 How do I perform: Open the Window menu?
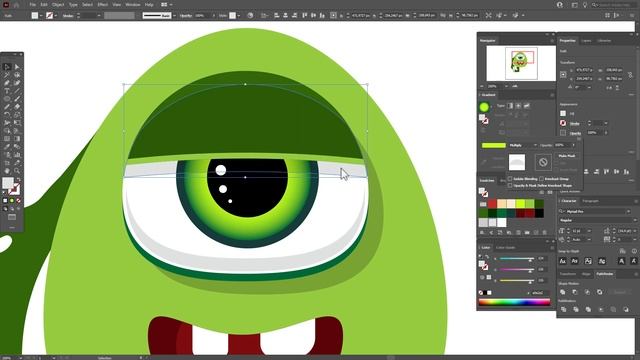click(133, 4)
